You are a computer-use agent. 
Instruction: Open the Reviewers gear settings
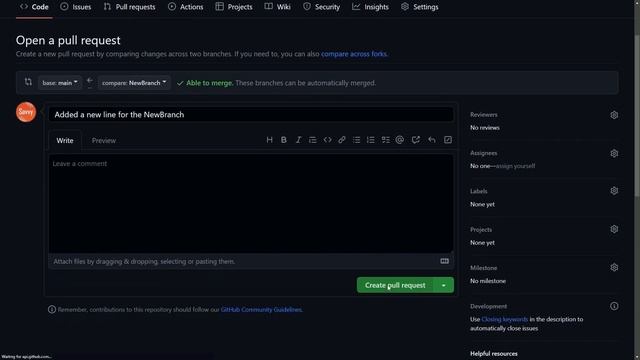point(614,115)
